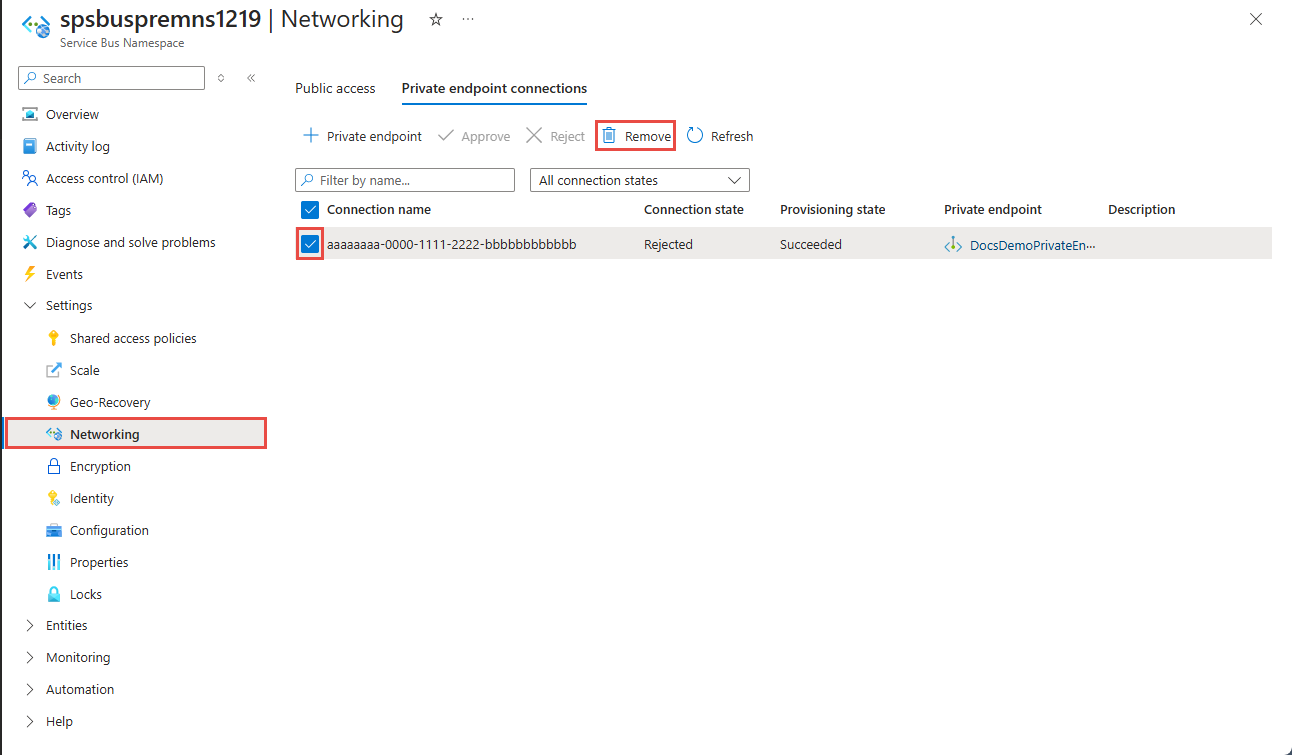Click the Diagnose and solve problems icon

coord(30,242)
